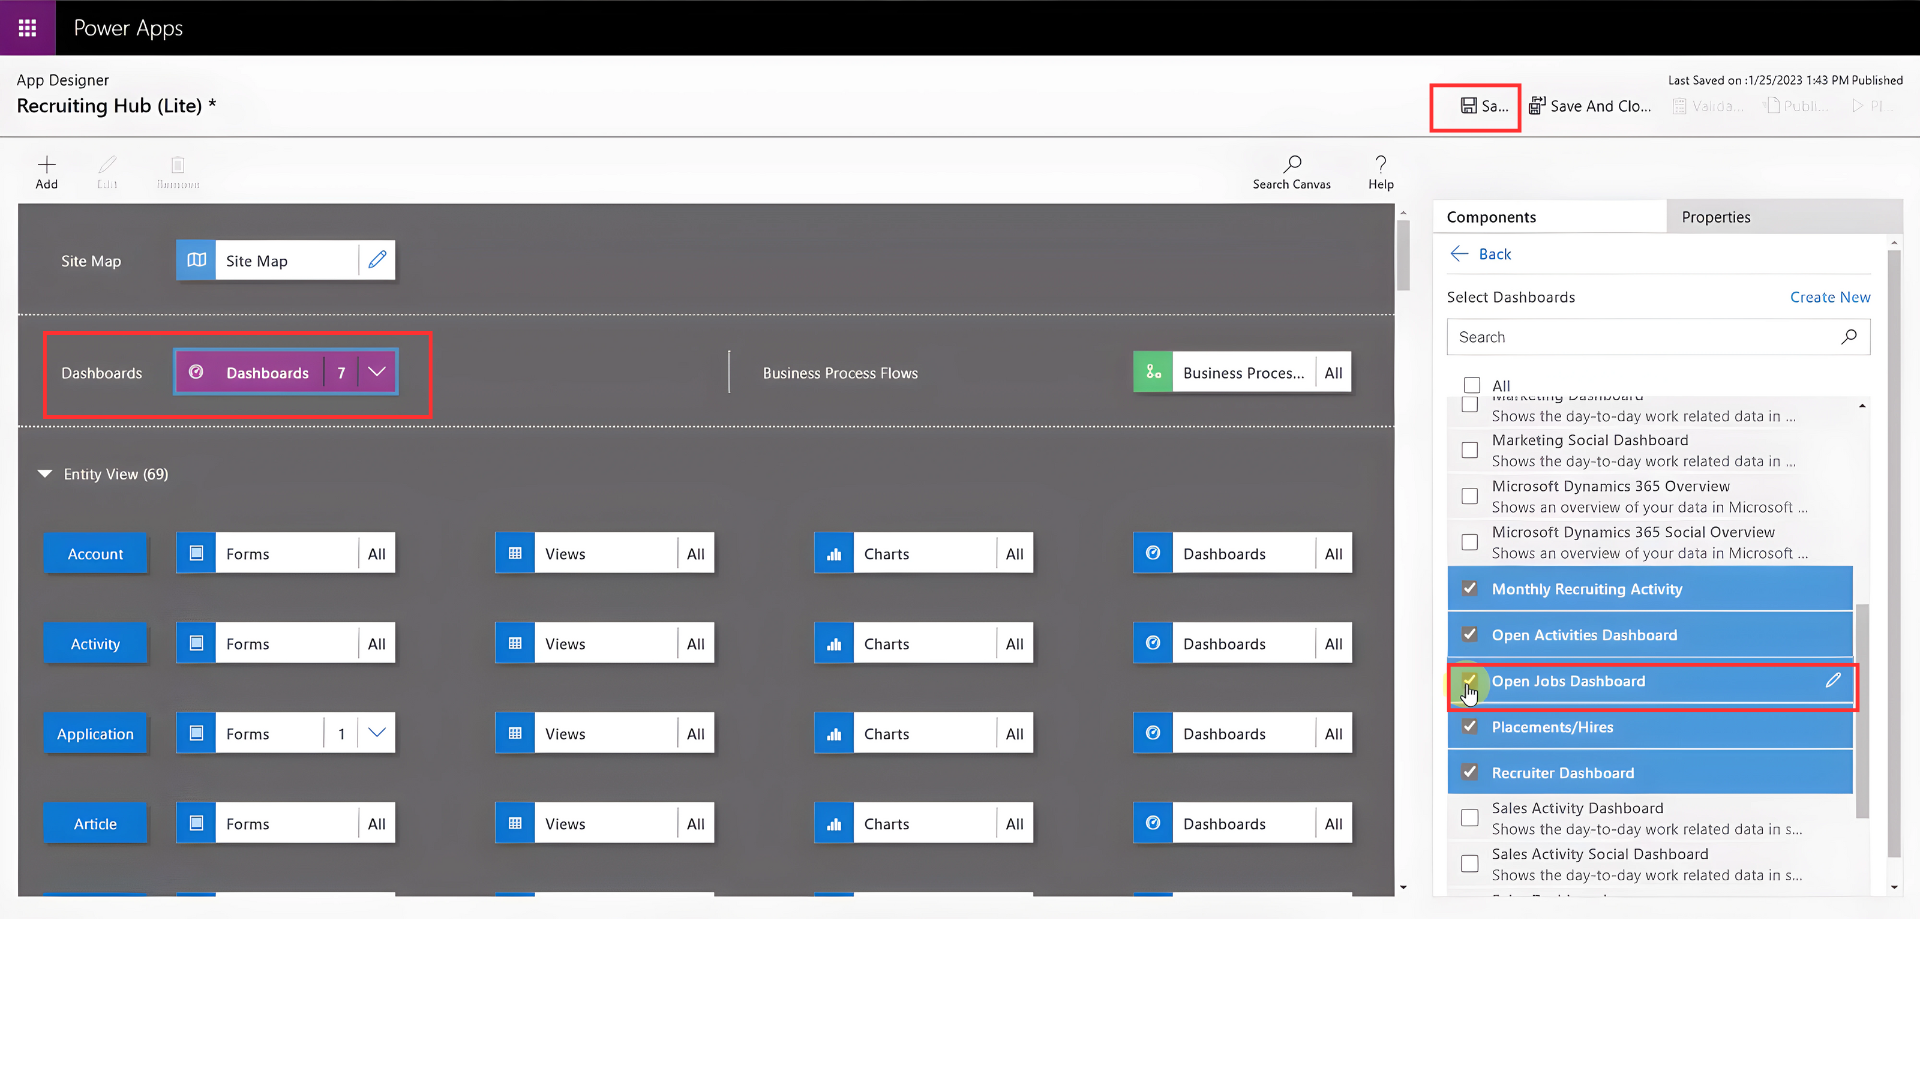Click Account row Dashboards icon
1920x1080 pixels.
tap(1153, 553)
